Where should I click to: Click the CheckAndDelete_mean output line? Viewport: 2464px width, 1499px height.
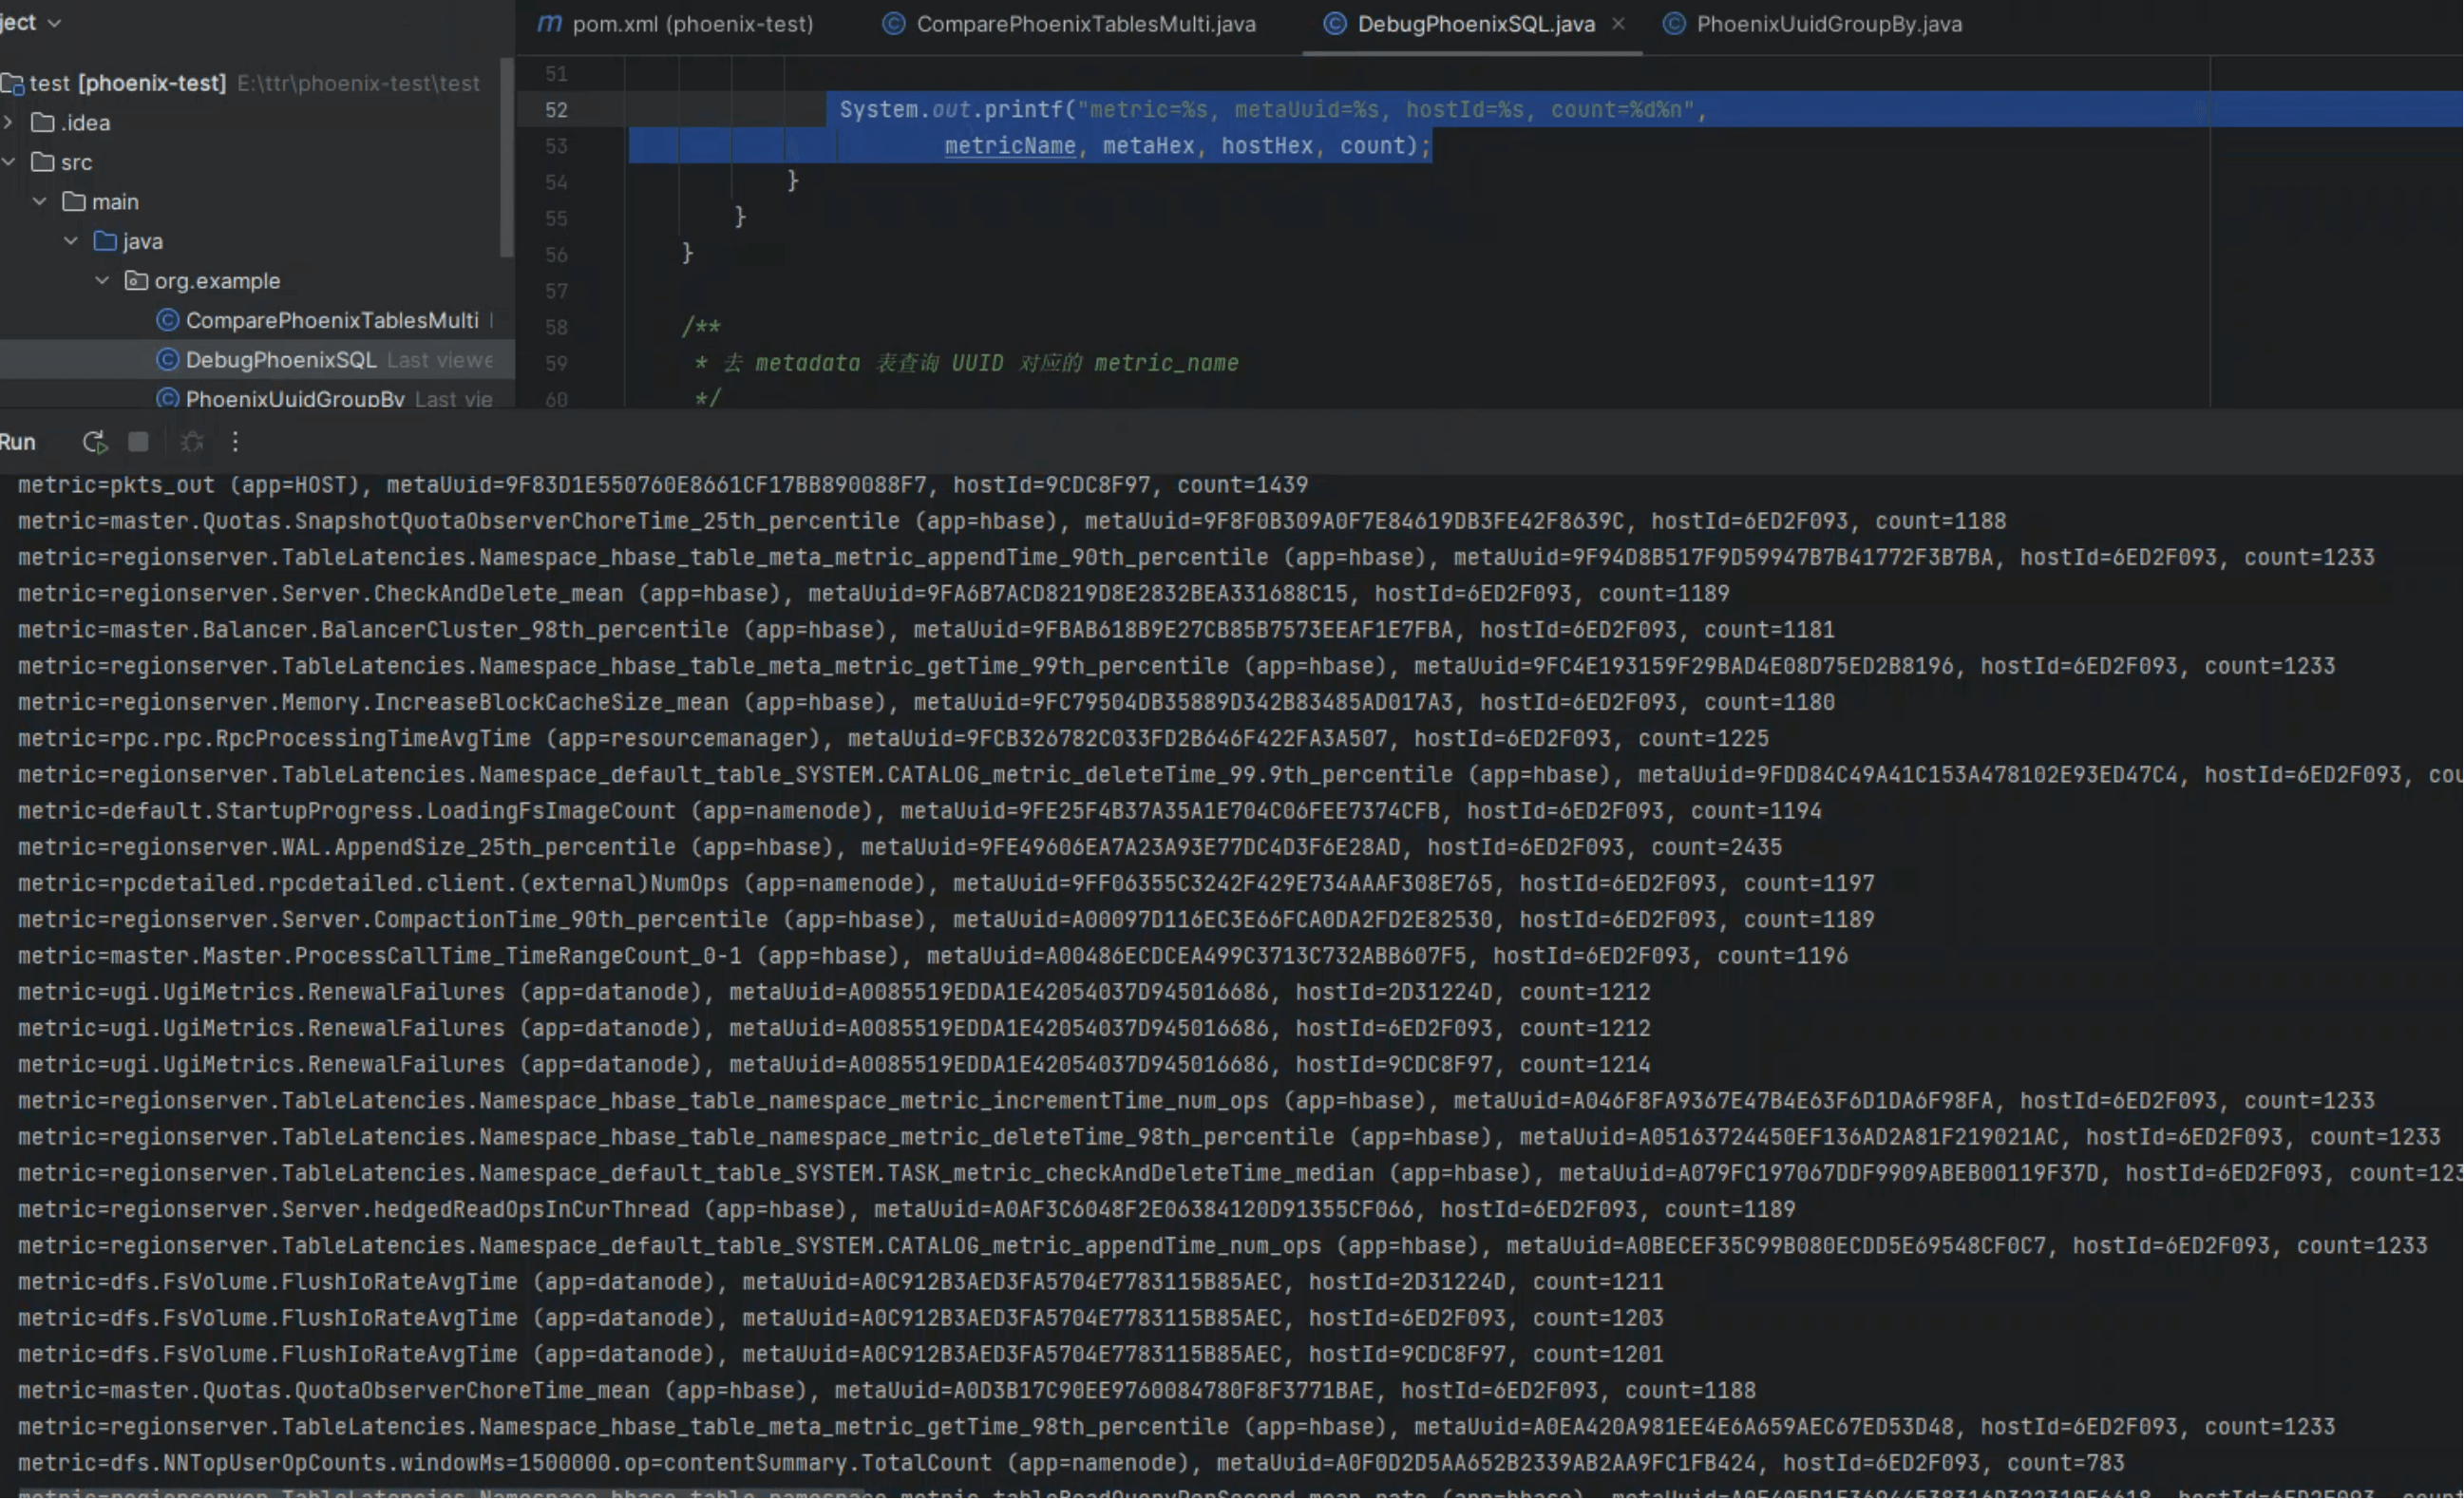pyautogui.click(x=874, y=594)
